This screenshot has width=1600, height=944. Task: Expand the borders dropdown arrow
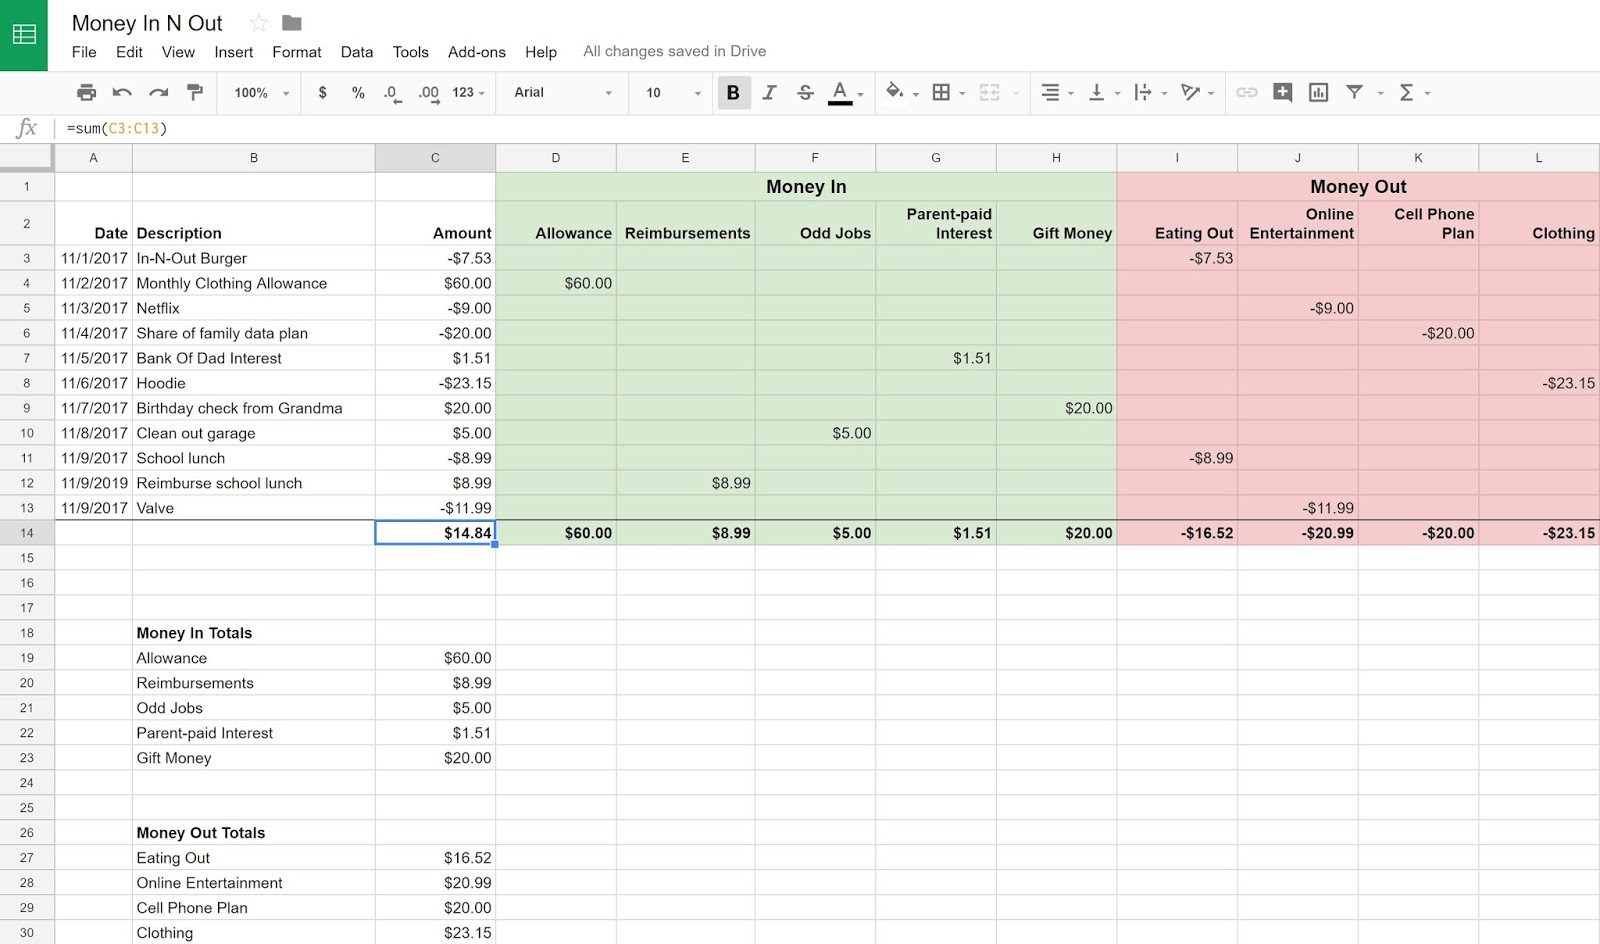[962, 93]
